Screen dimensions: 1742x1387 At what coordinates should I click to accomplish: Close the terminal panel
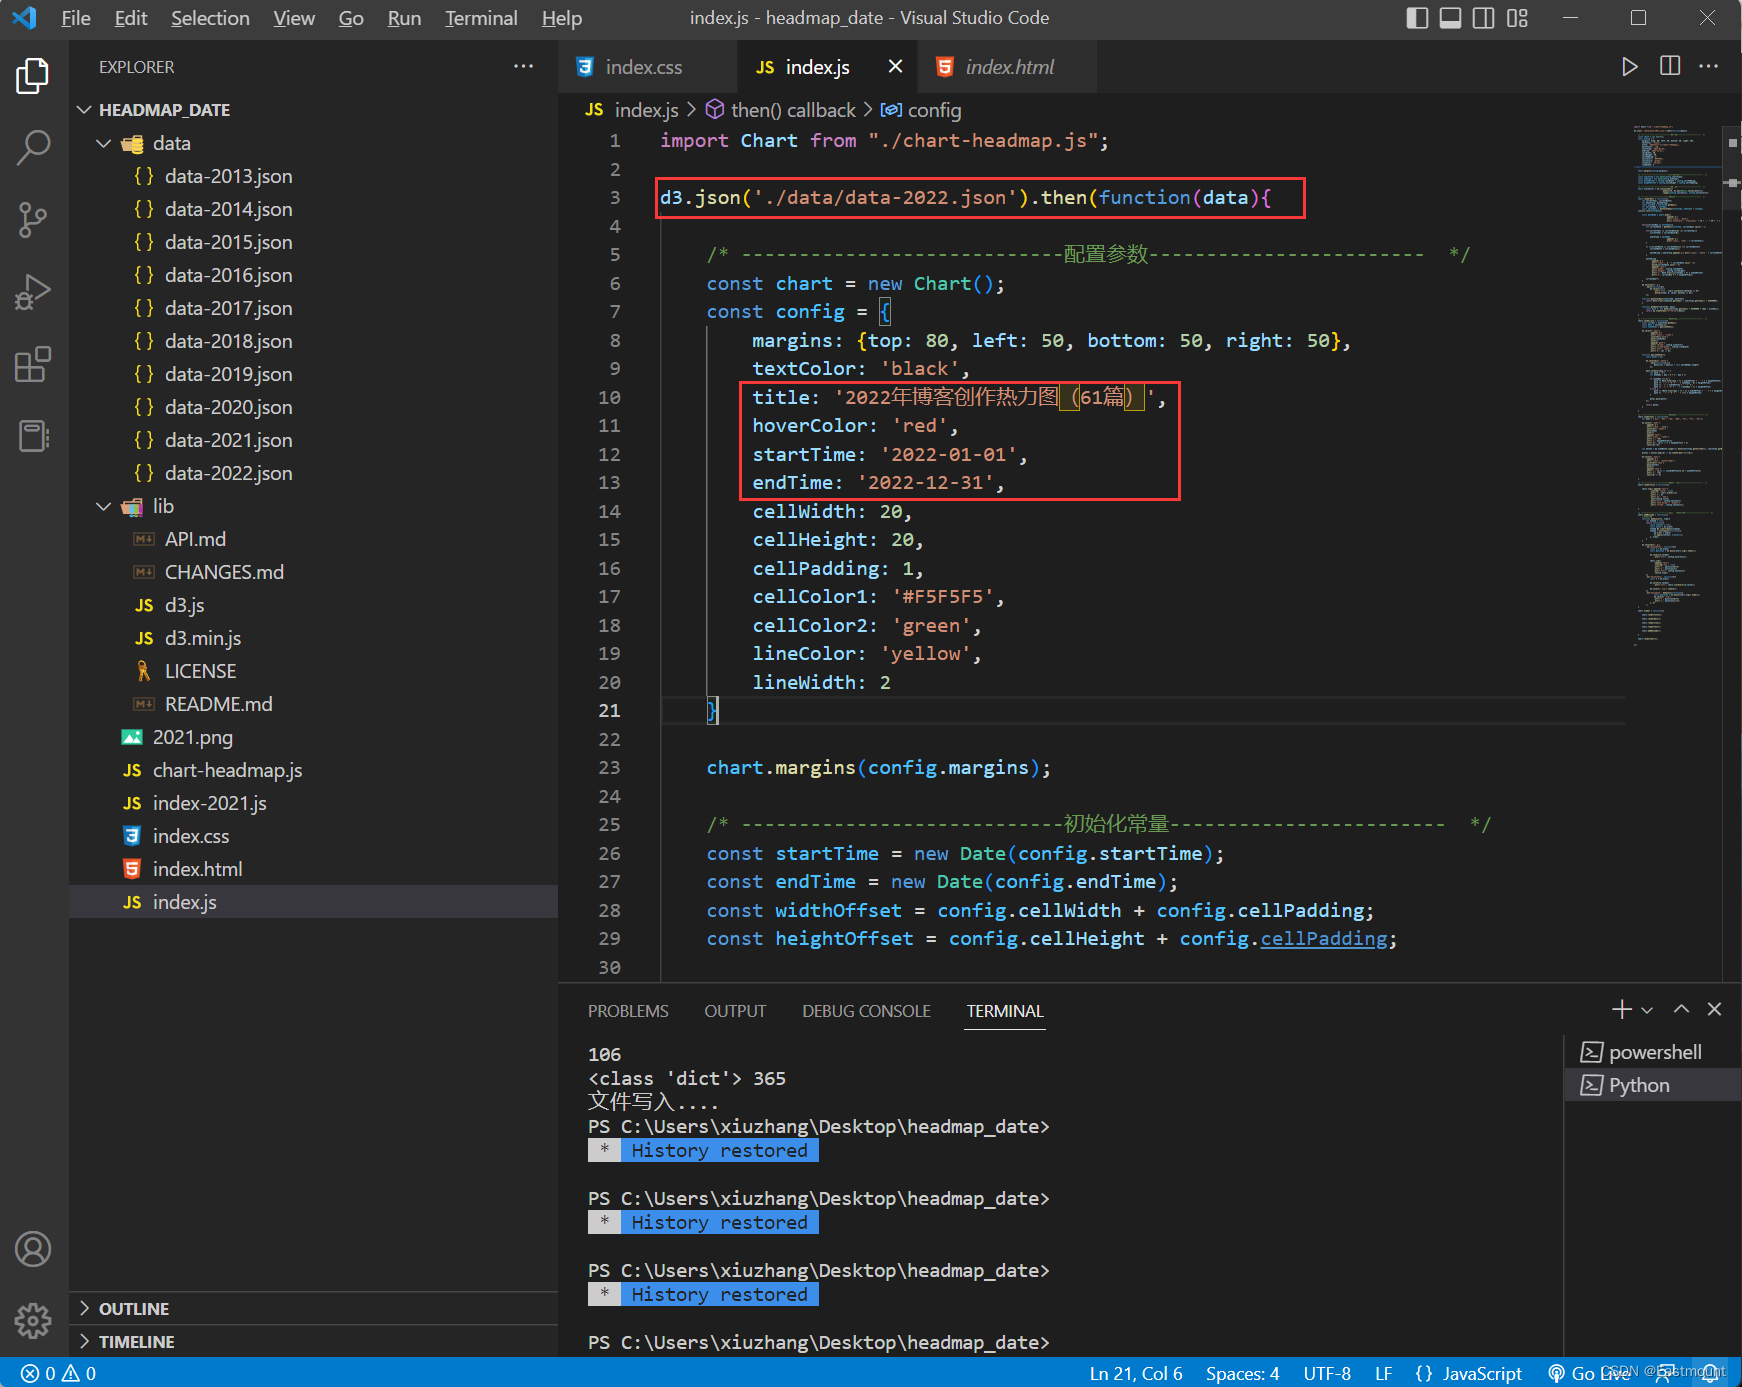(1714, 1010)
